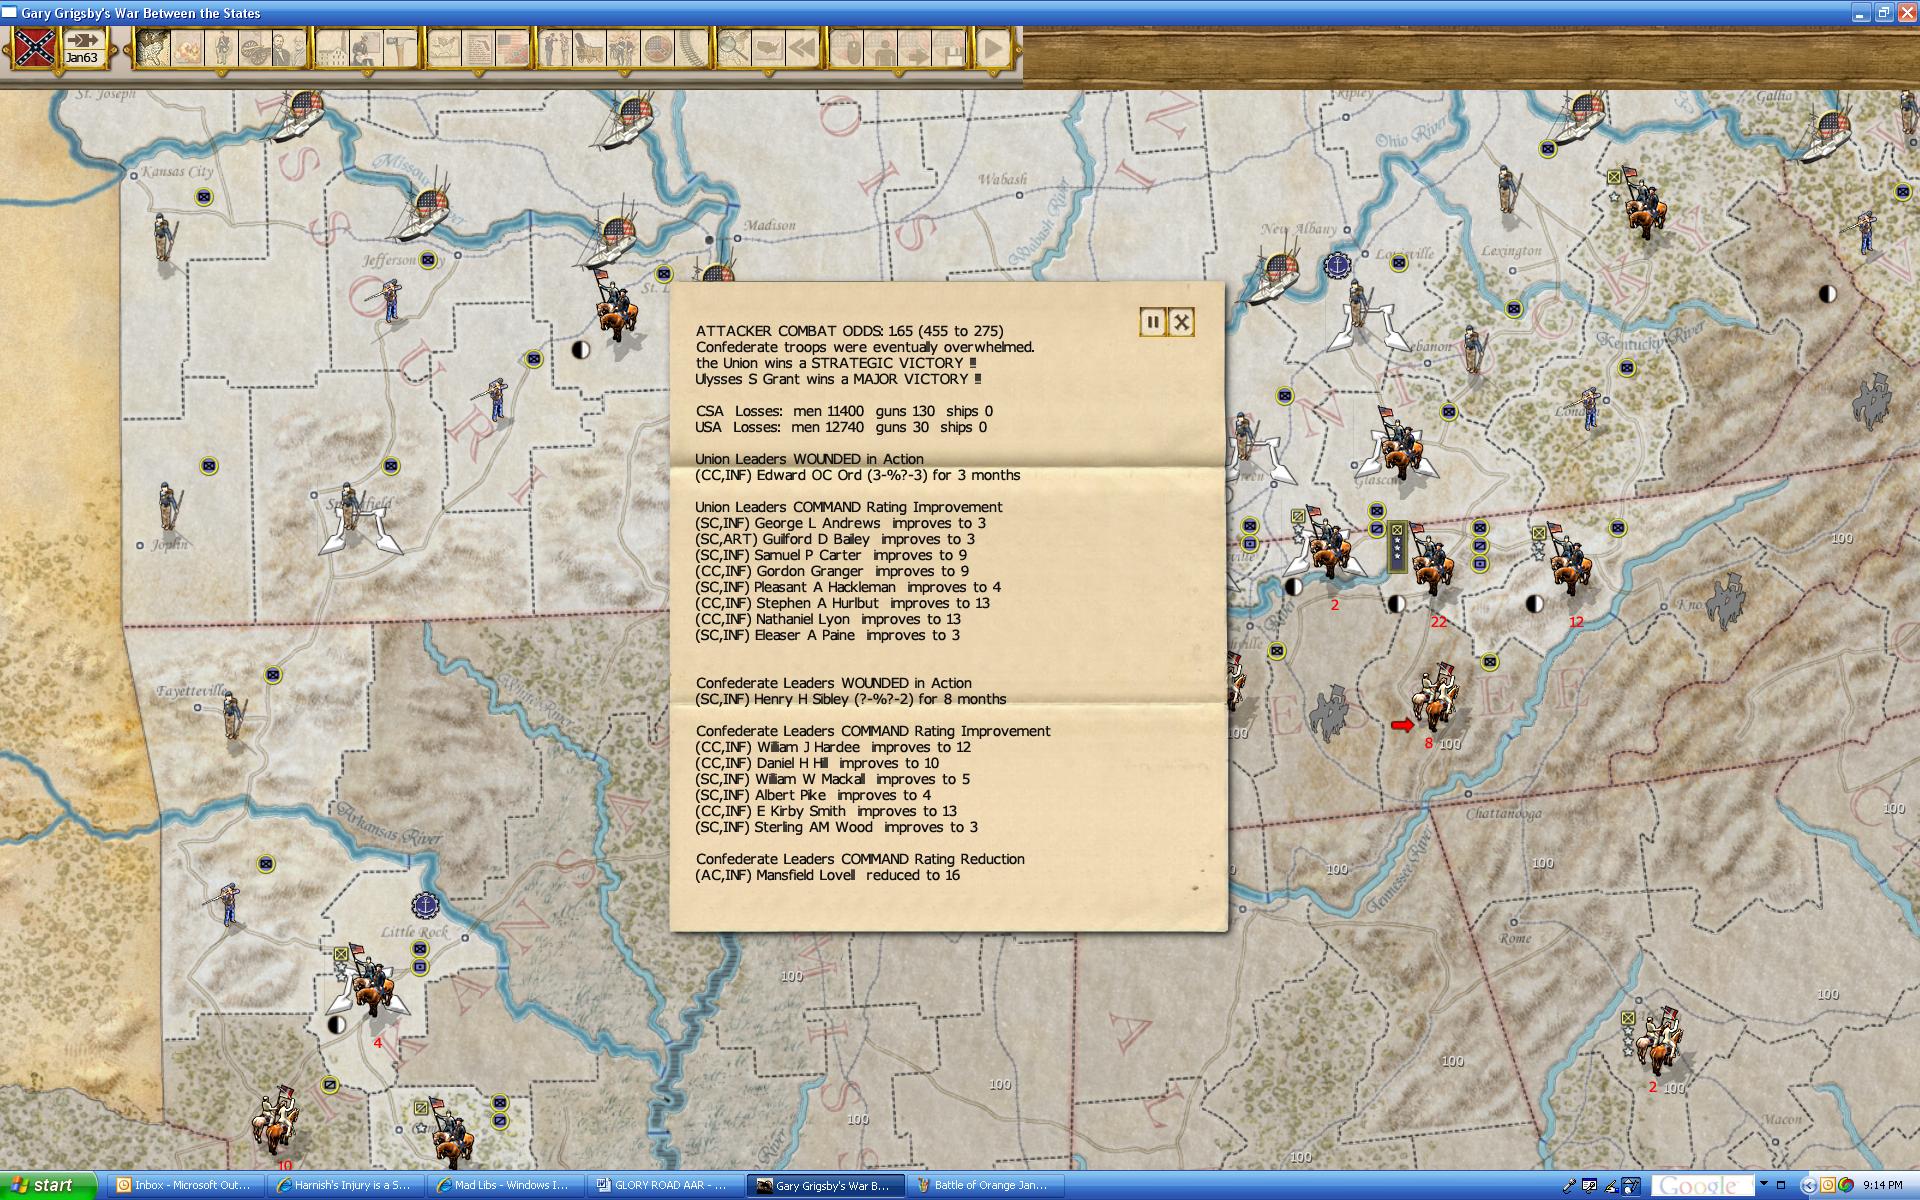Click the dual flags toolbar icon
The height and width of the screenshot is (1200, 1920).
[x=512, y=47]
